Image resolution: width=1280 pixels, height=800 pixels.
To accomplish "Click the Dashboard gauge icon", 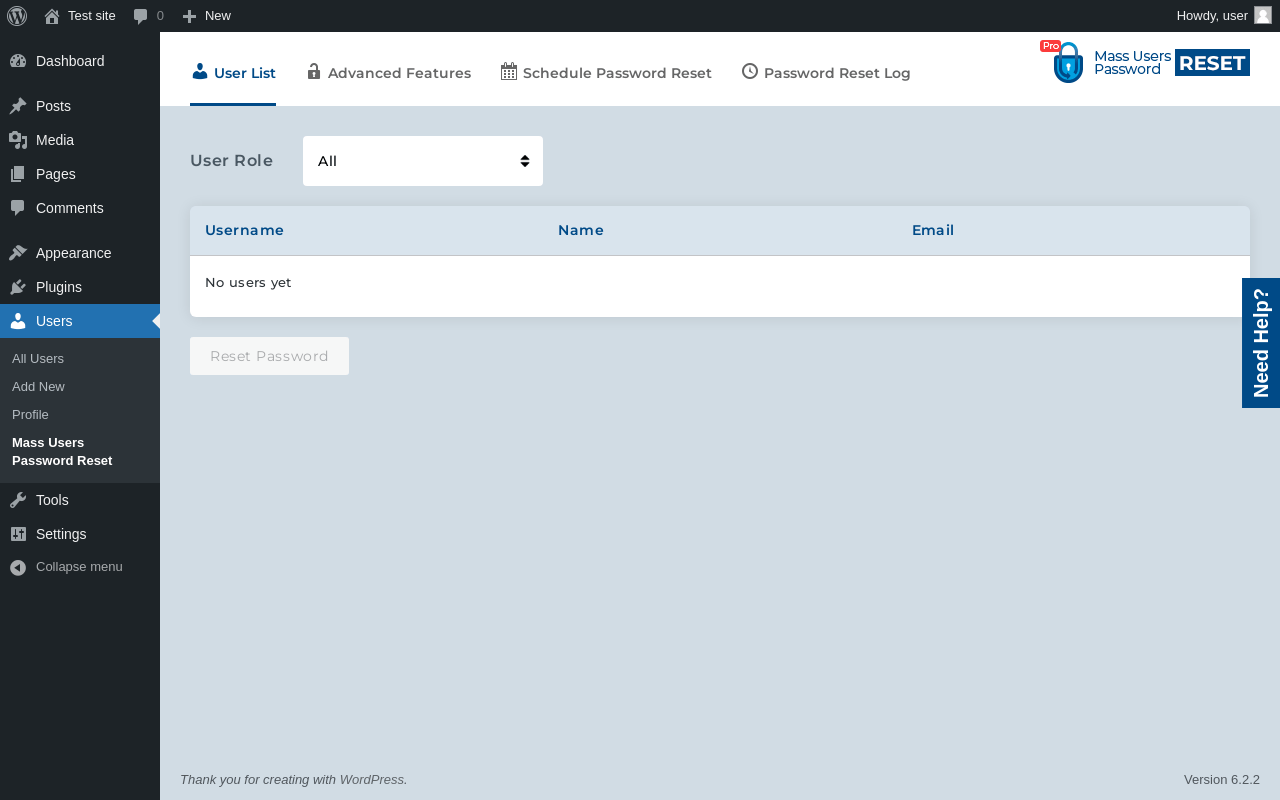I will [x=18, y=61].
